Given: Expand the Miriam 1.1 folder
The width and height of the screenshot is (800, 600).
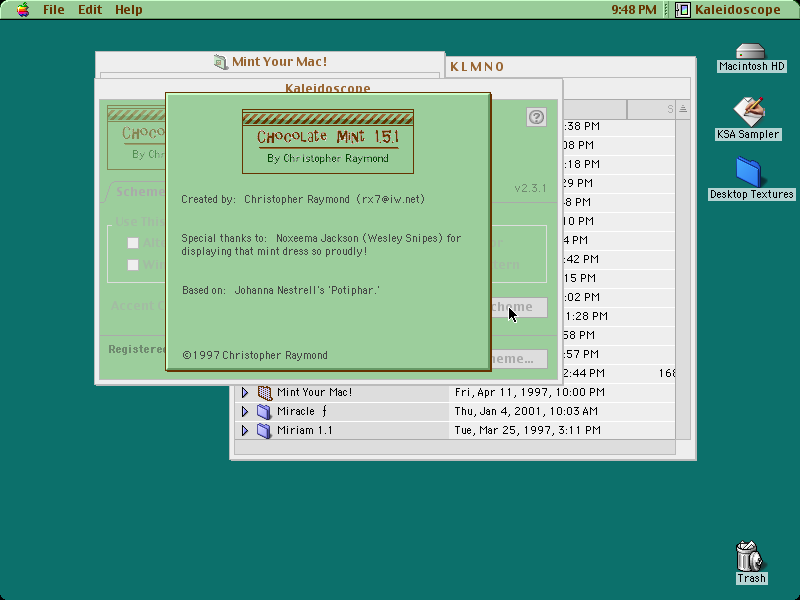Looking at the screenshot, I should point(245,430).
